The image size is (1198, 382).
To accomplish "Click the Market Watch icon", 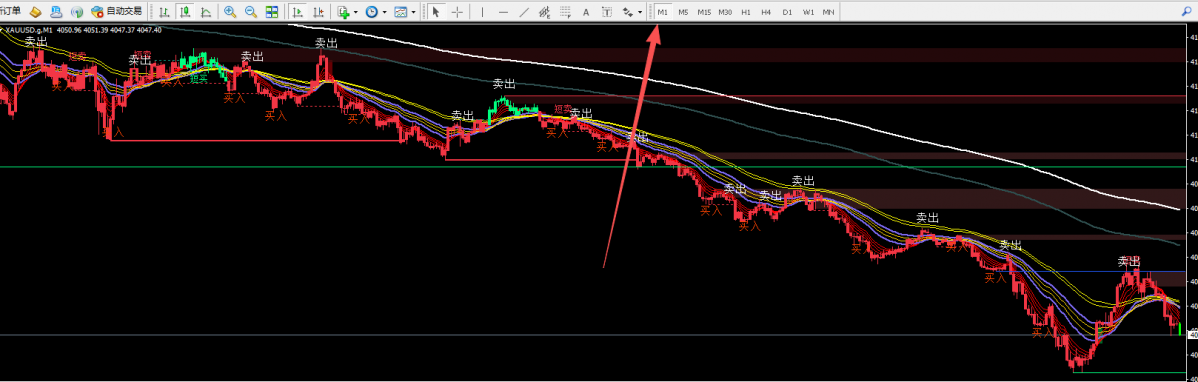I will coord(35,11).
